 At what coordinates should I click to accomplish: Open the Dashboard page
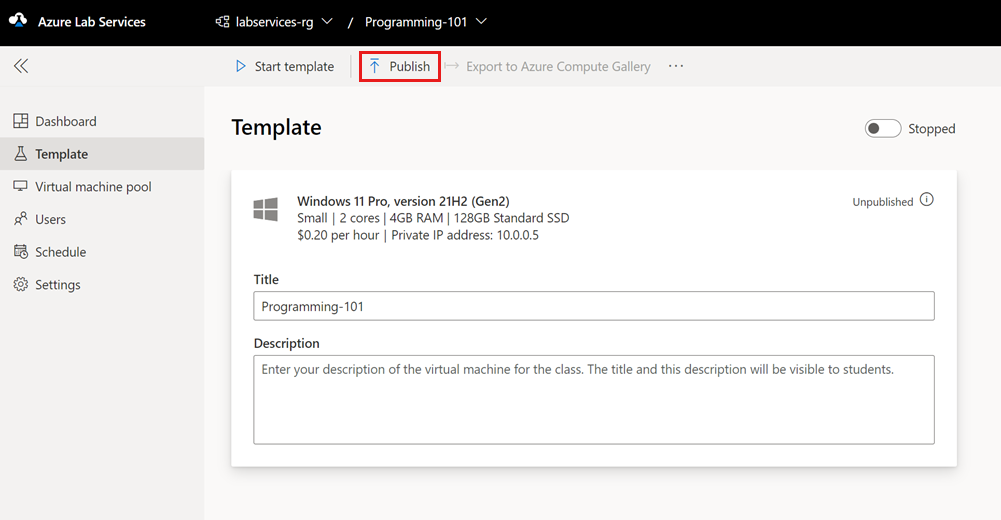pos(66,121)
